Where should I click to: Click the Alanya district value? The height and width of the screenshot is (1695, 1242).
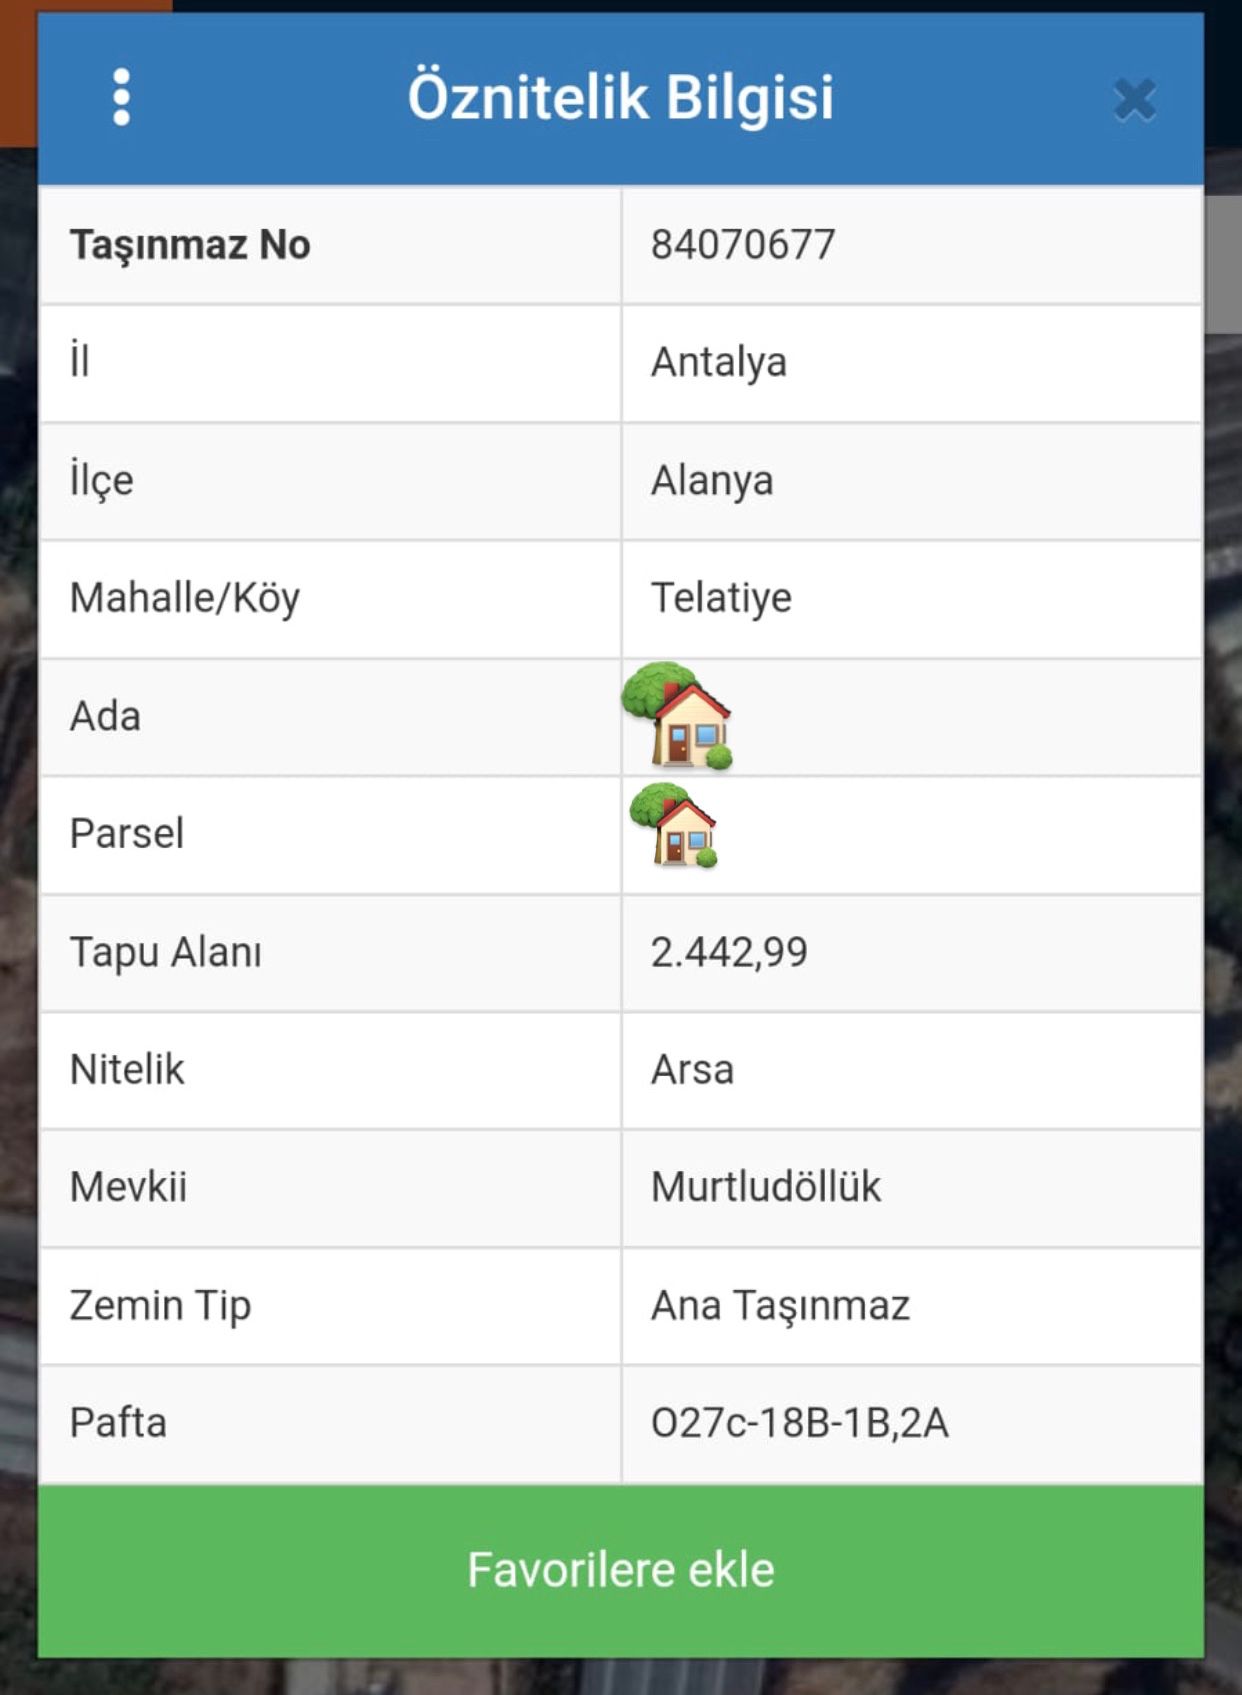point(711,480)
